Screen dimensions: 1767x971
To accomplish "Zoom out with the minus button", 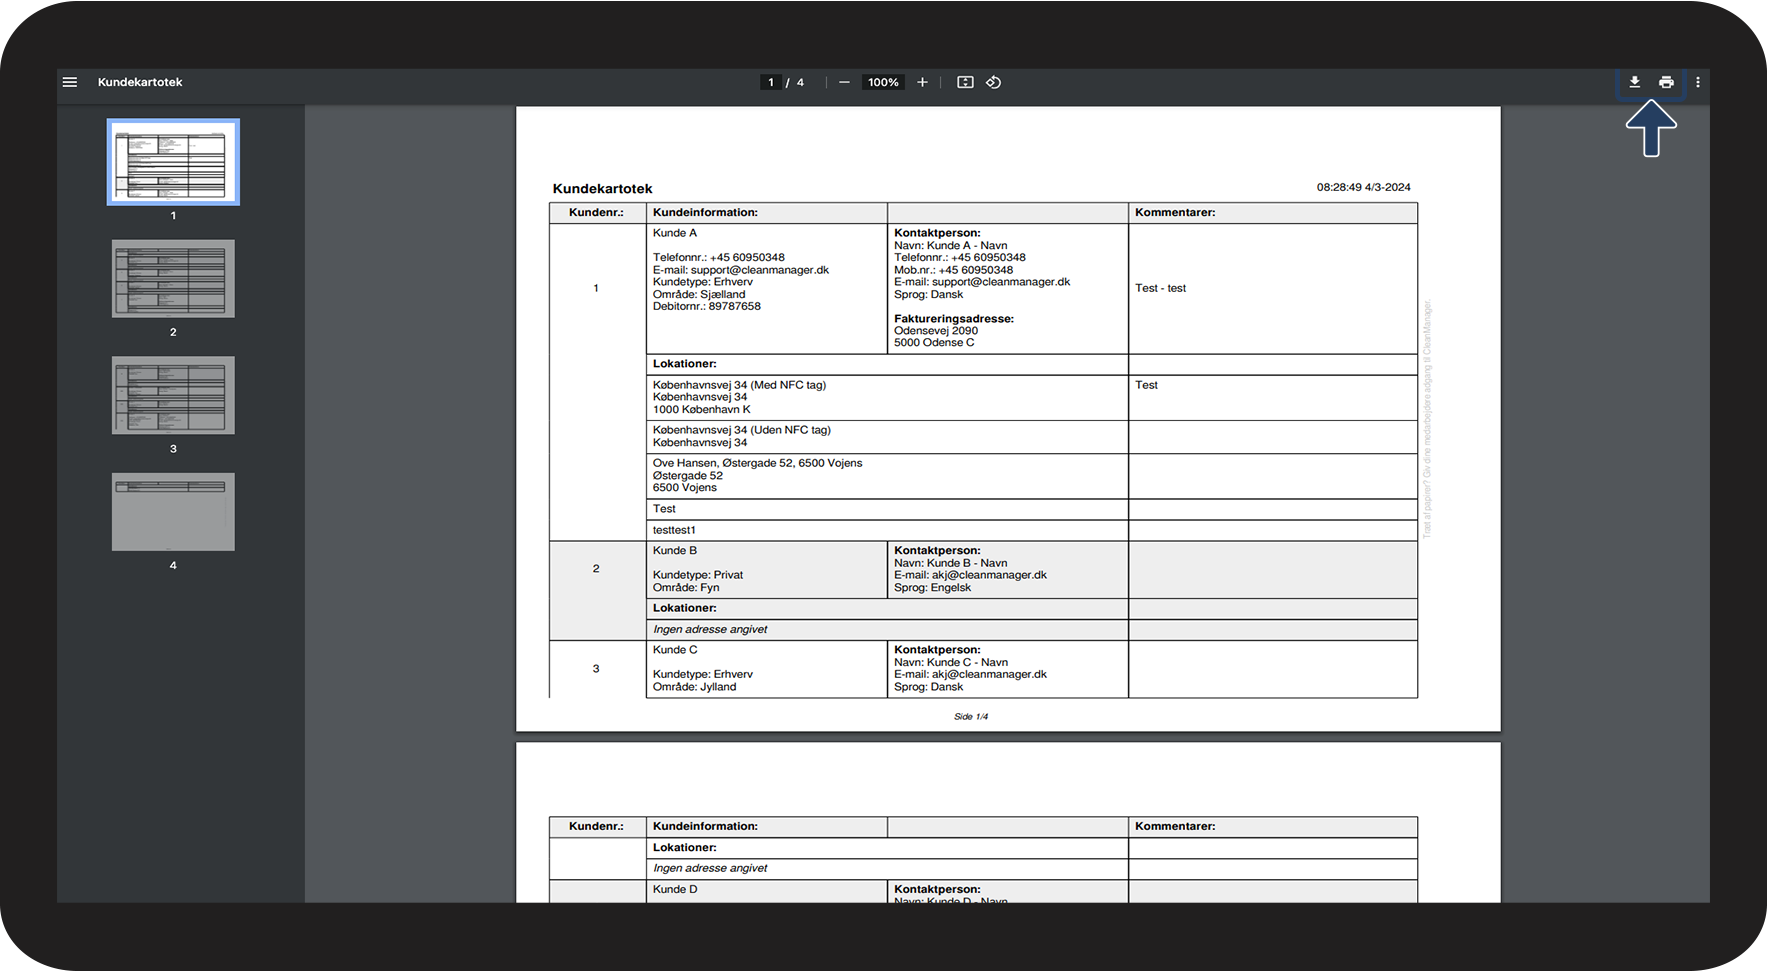I will [844, 82].
